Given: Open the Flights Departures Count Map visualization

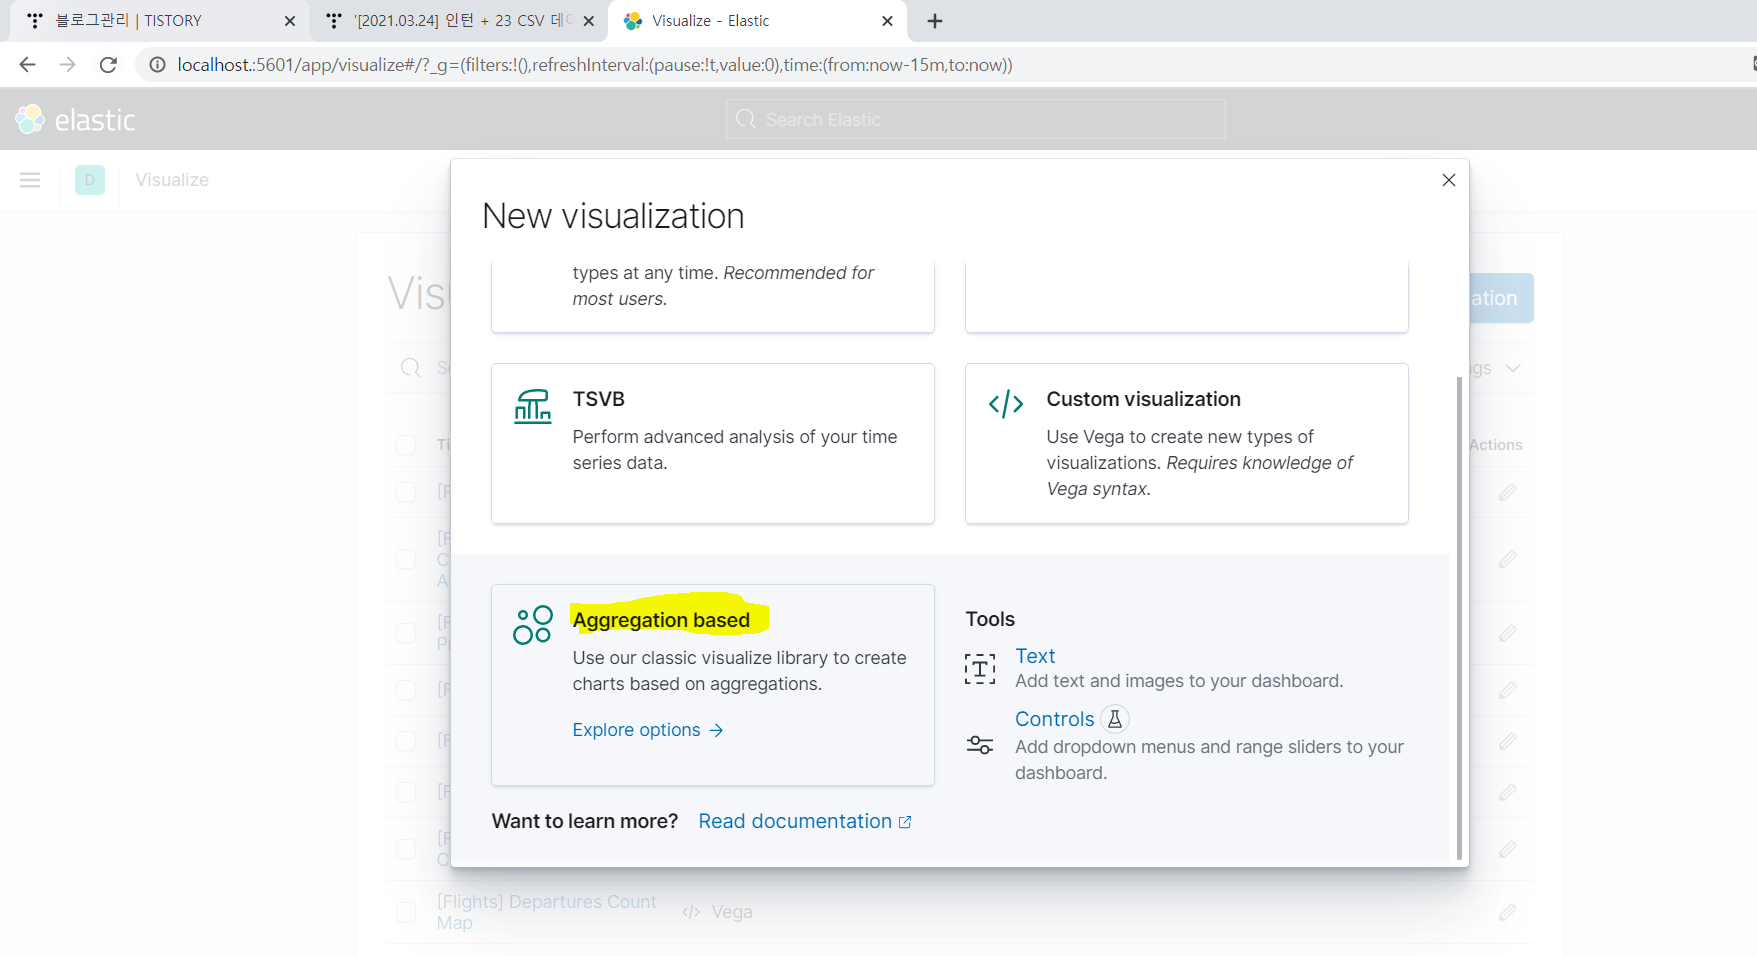Looking at the screenshot, I should tap(546, 912).
